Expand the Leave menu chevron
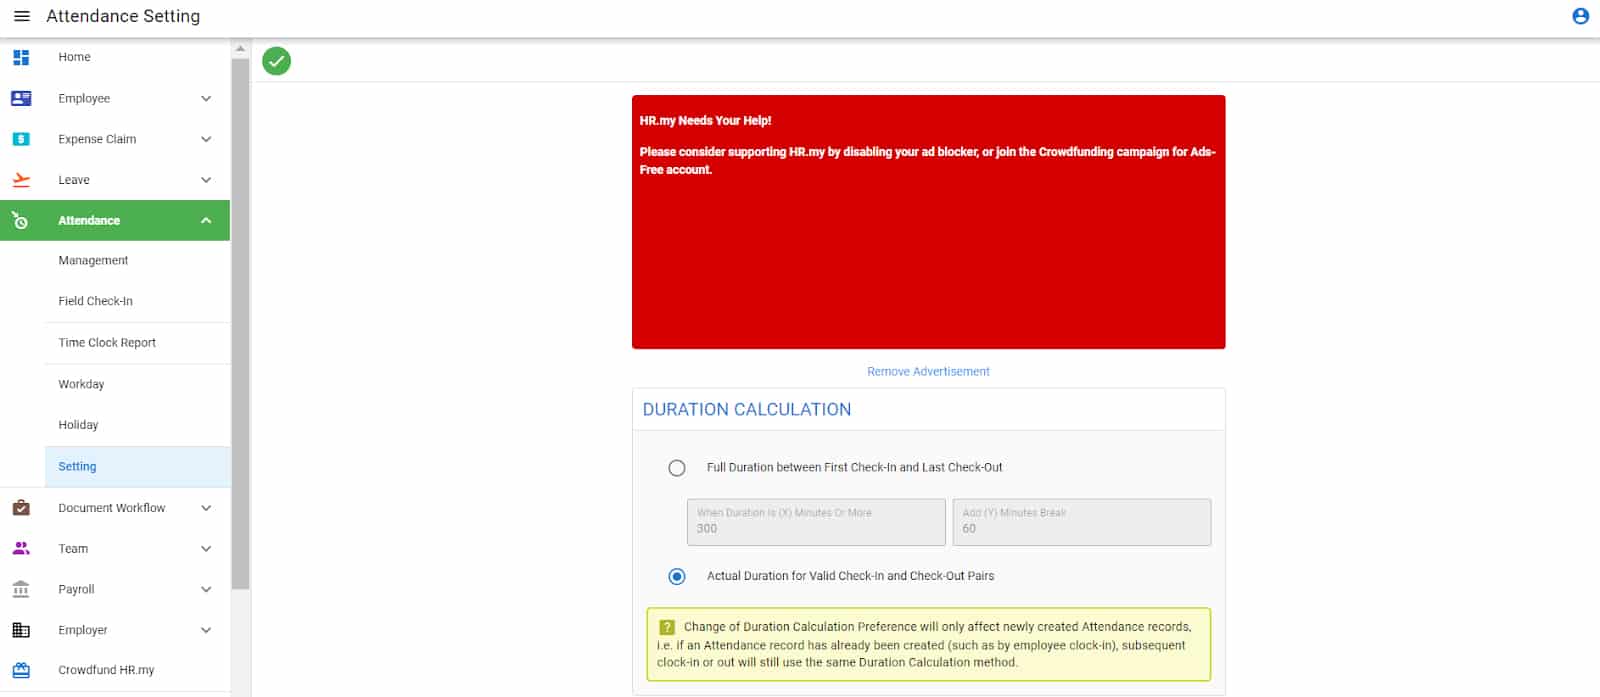 tap(206, 180)
